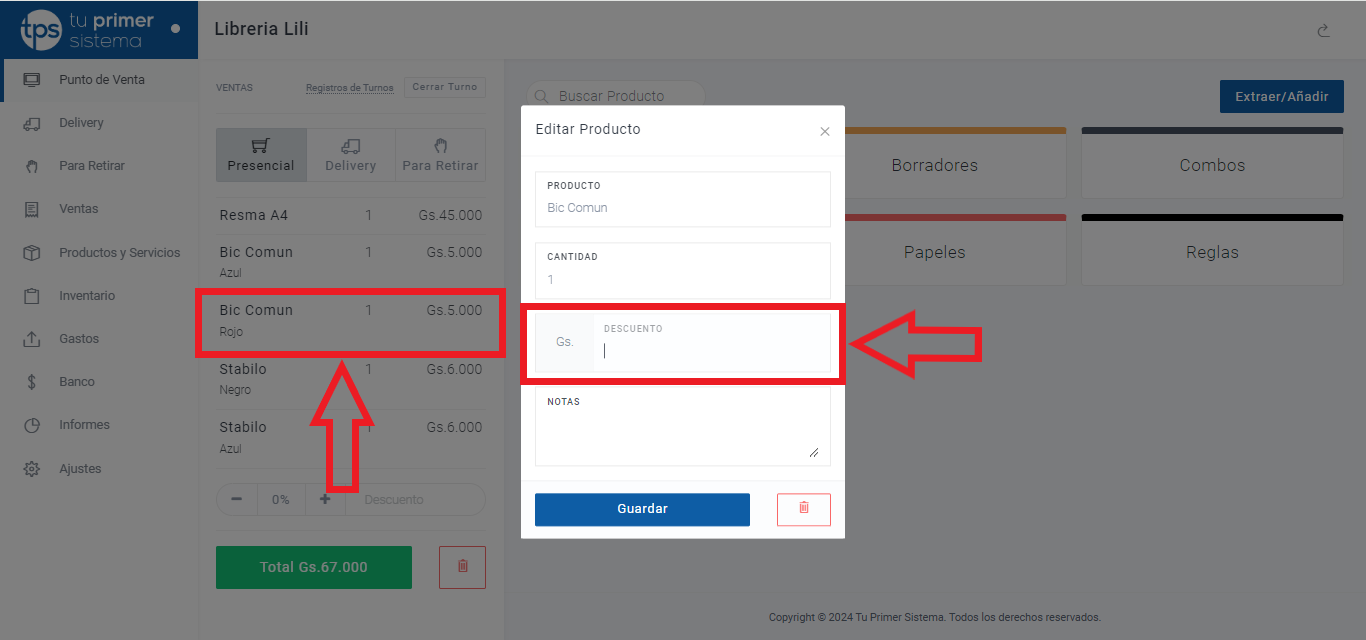This screenshot has width=1366, height=640.
Task: Click the red trash icon in dialog
Action: (x=803, y=509)
